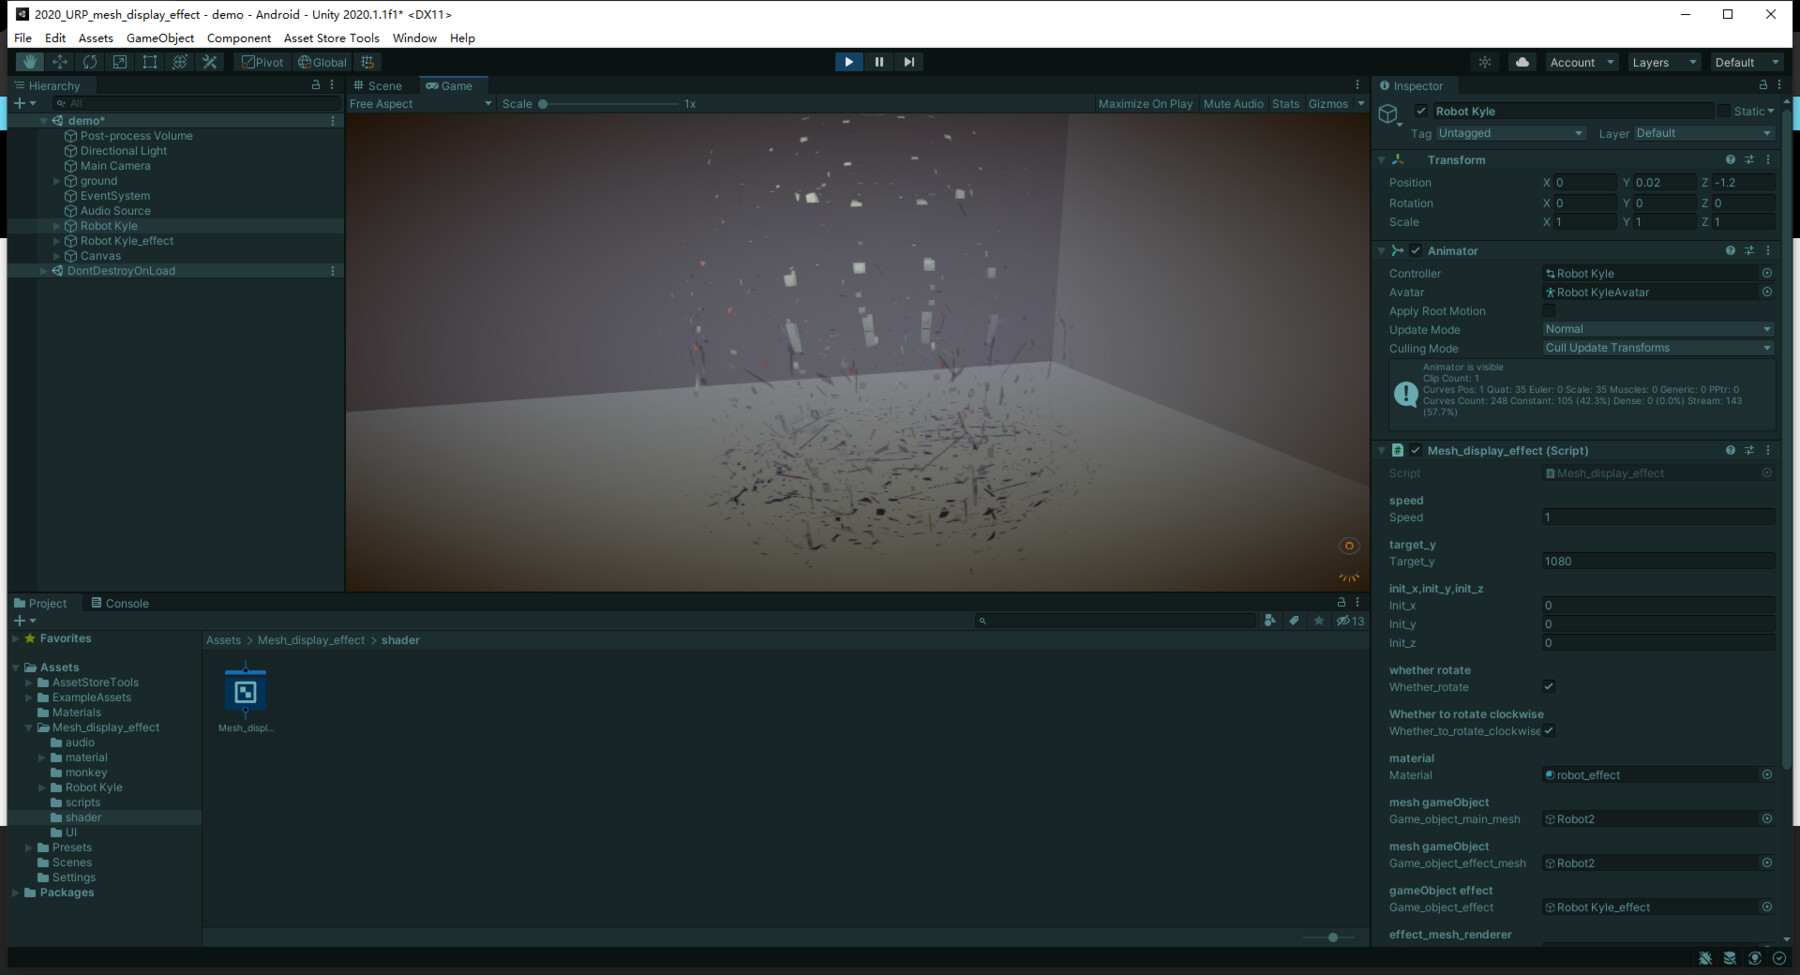The image size is (1800, 975).
Task: Switch to the Scene view tab
Action: click(x=383, y=85)
